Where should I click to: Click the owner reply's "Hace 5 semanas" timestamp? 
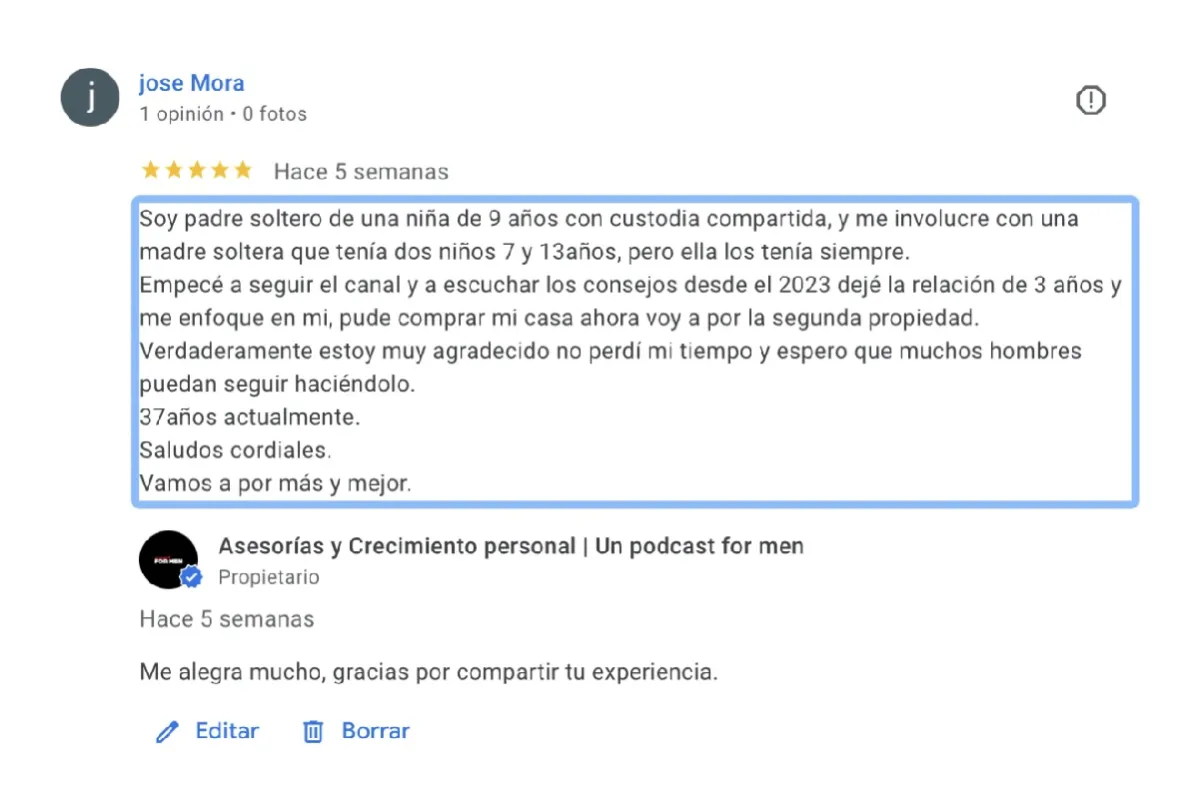227,619
